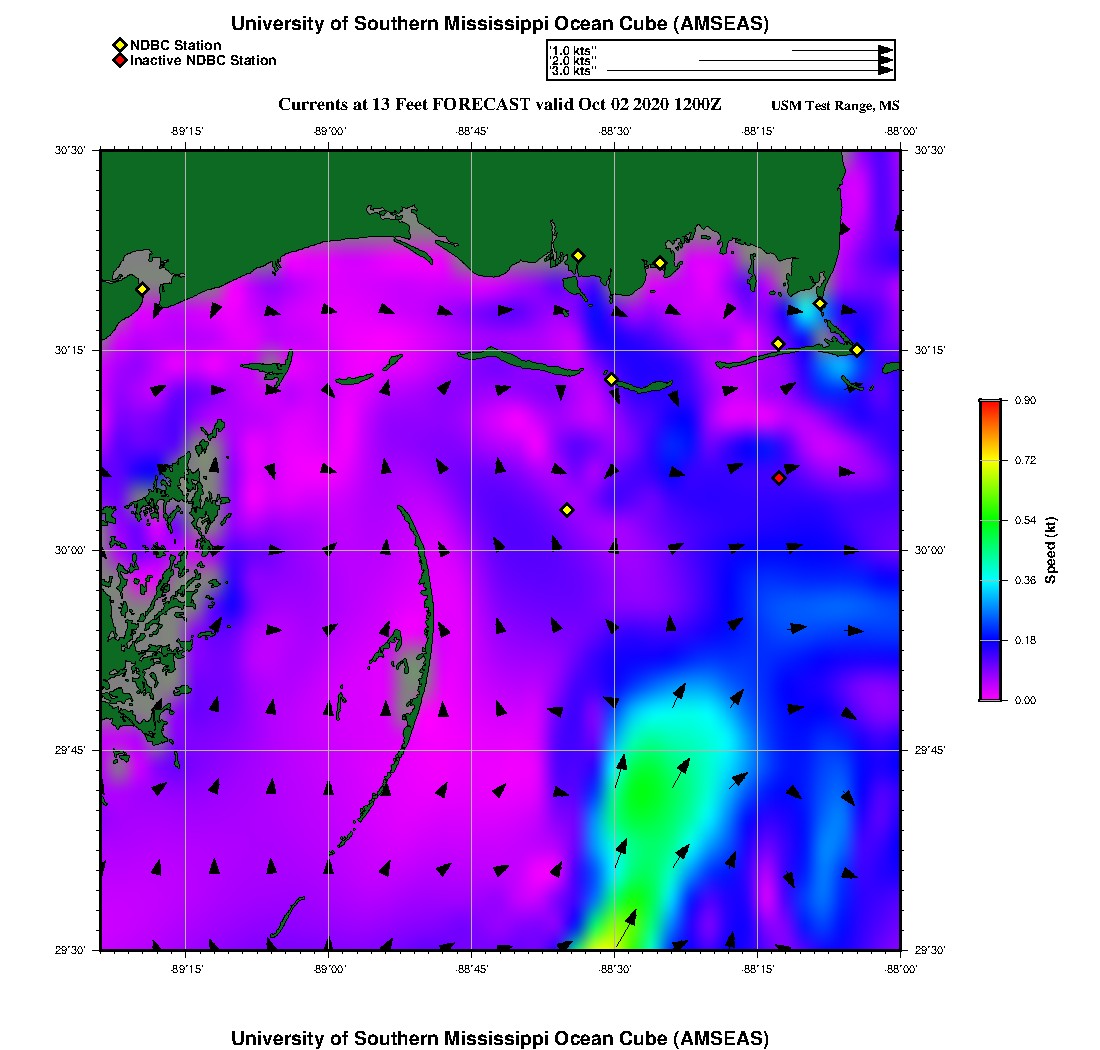Click the 2.0 kts scale label
The width and height of the screenshot is (1100, 1050).
pyautogui.click(x=573, y=61)
